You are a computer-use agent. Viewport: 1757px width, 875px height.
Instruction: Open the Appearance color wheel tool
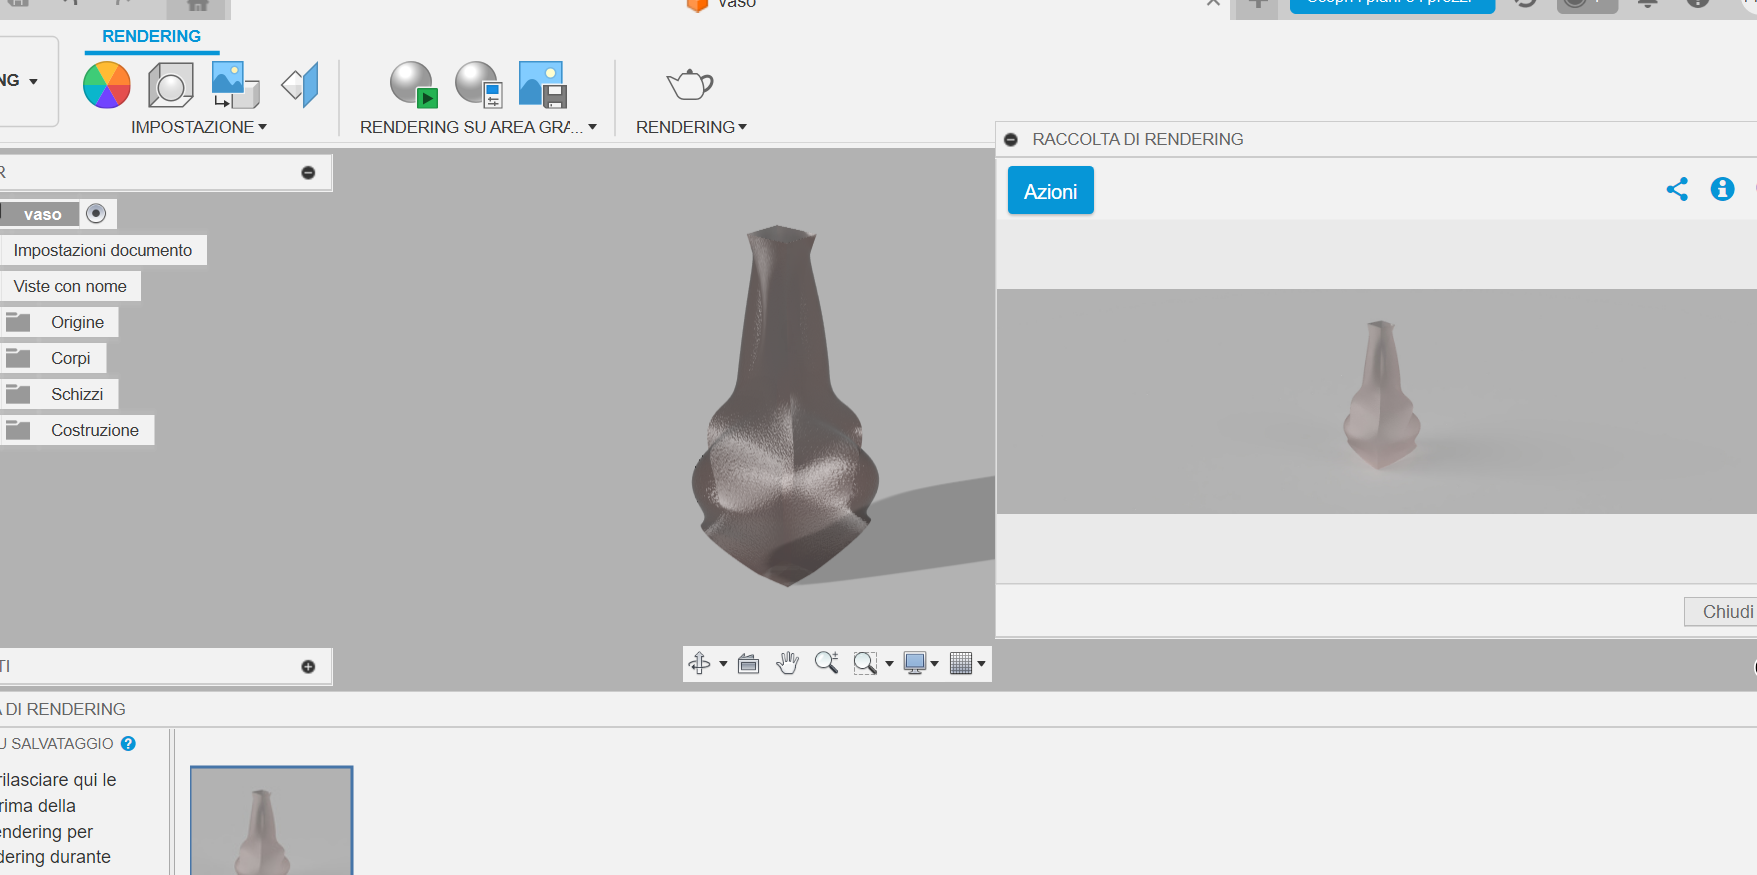107,85
